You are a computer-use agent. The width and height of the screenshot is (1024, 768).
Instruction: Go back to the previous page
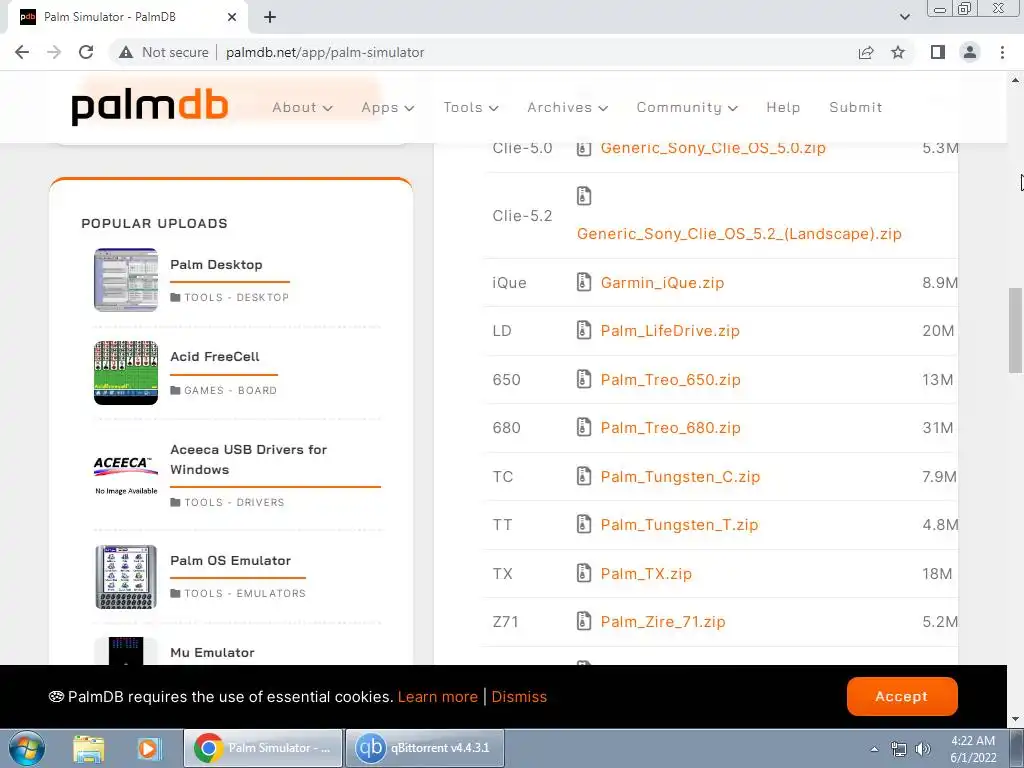(22, 52)
